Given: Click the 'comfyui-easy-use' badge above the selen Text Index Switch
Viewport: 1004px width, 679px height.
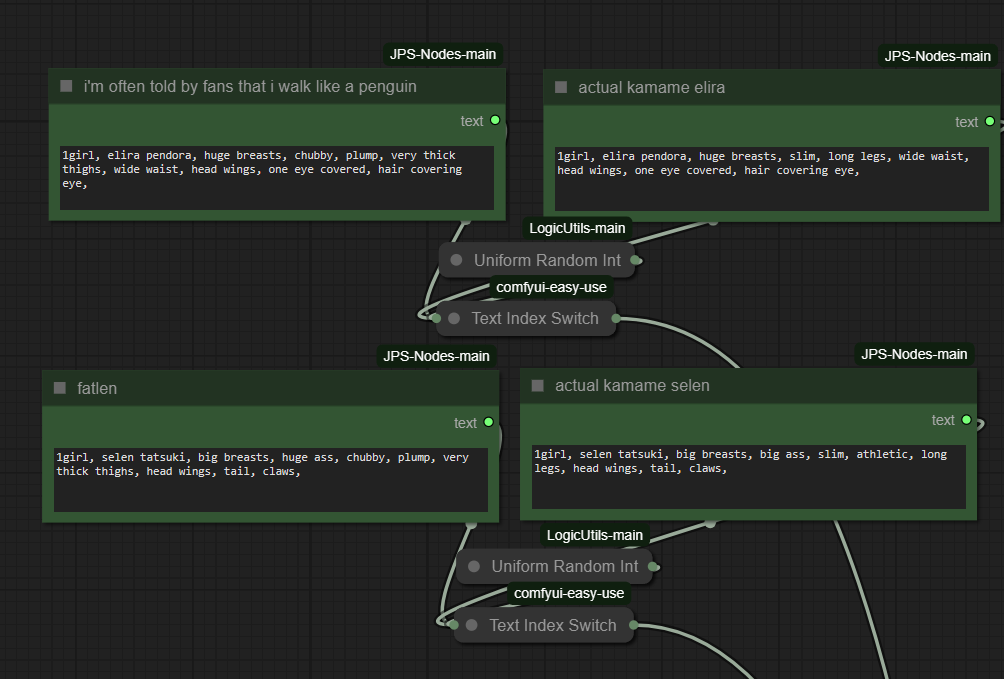Looking at the screenshot, I should [x=569, y=593].
